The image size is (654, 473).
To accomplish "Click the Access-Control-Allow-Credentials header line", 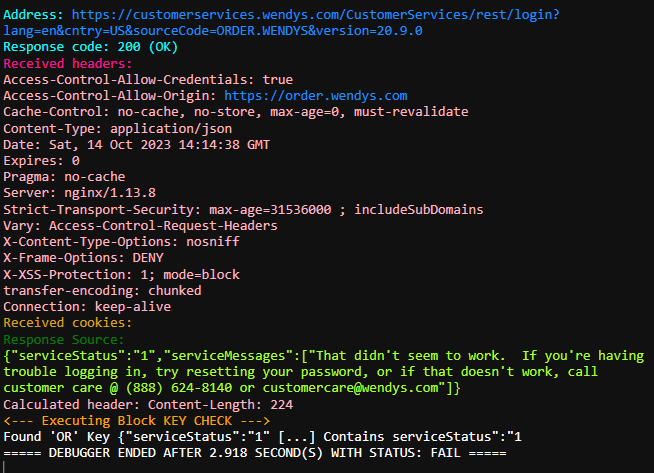I will coord(148,79).
